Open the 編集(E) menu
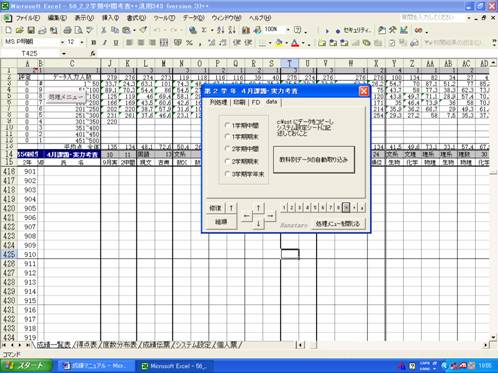 pyautogui.click(x=57, y=18)
